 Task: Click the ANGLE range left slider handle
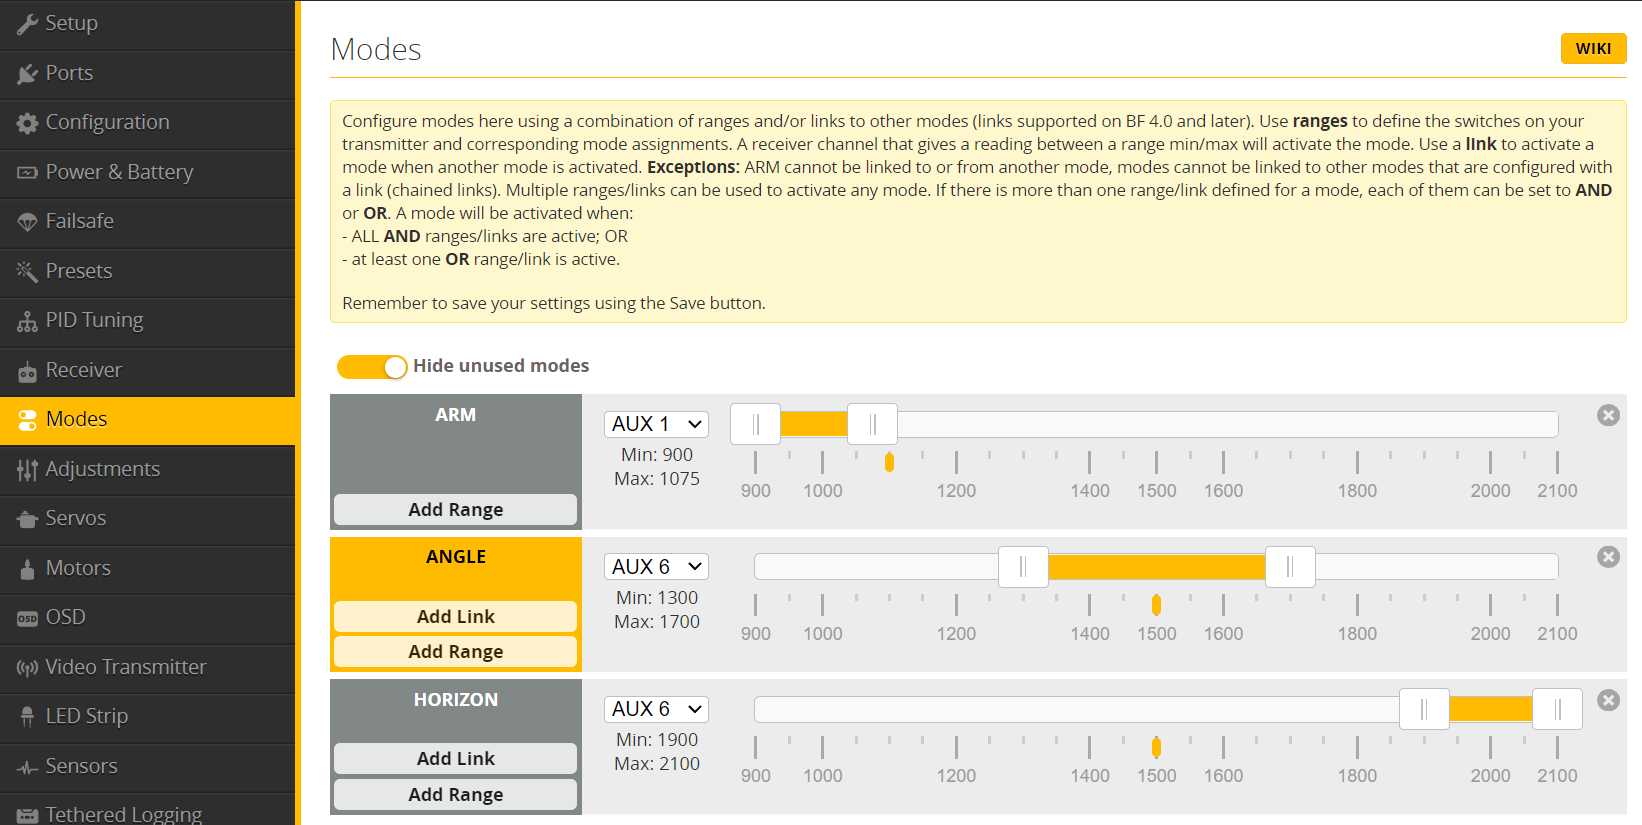tap(1023, 567)
